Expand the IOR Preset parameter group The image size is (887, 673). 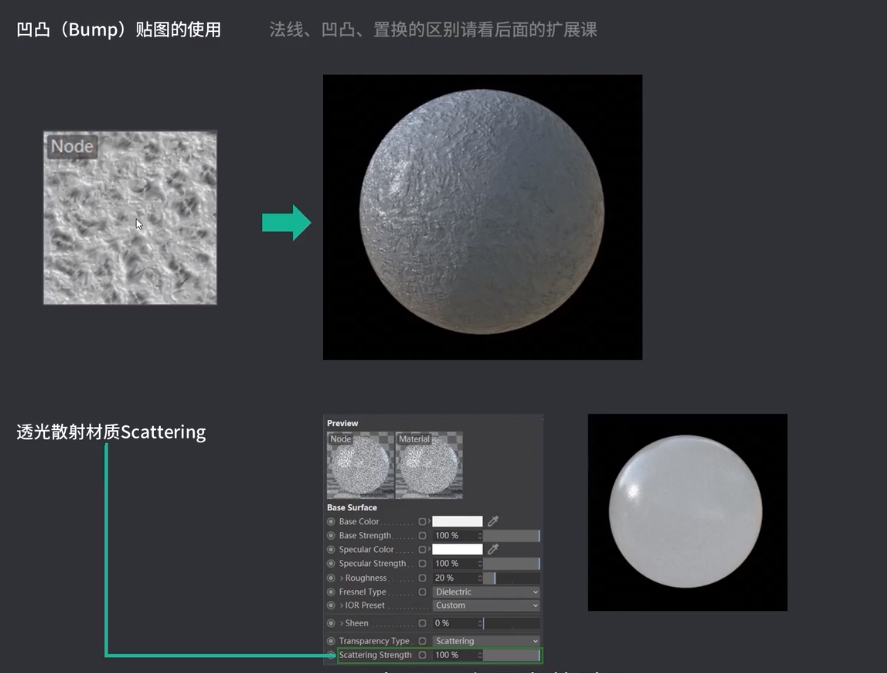342,605
